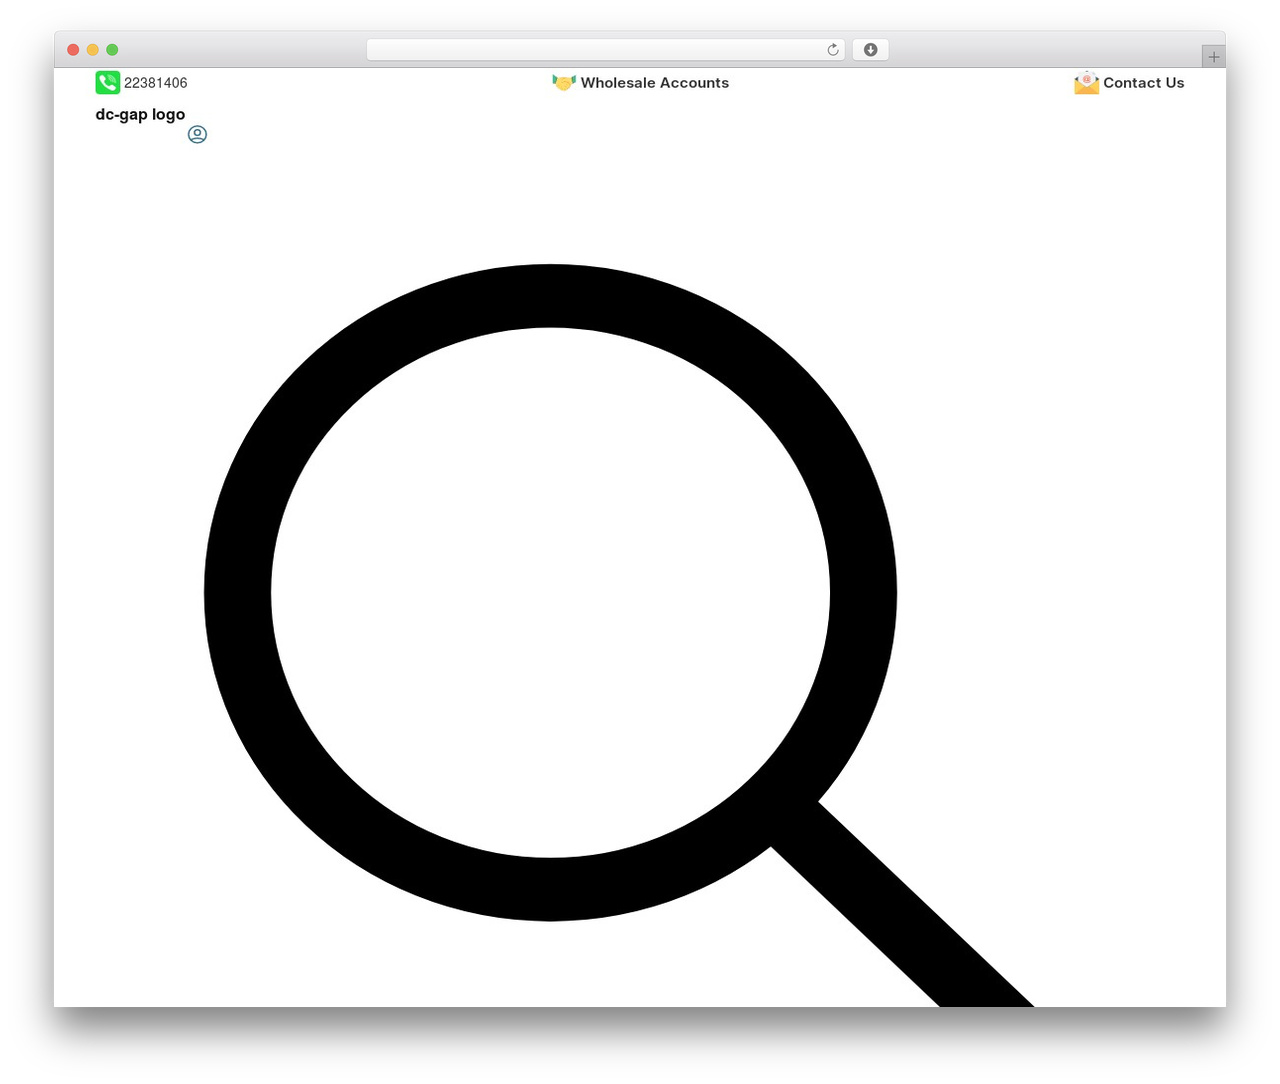
Task: Click the handshake icon beside Wholesale Accounts
Action: (564, 82)
